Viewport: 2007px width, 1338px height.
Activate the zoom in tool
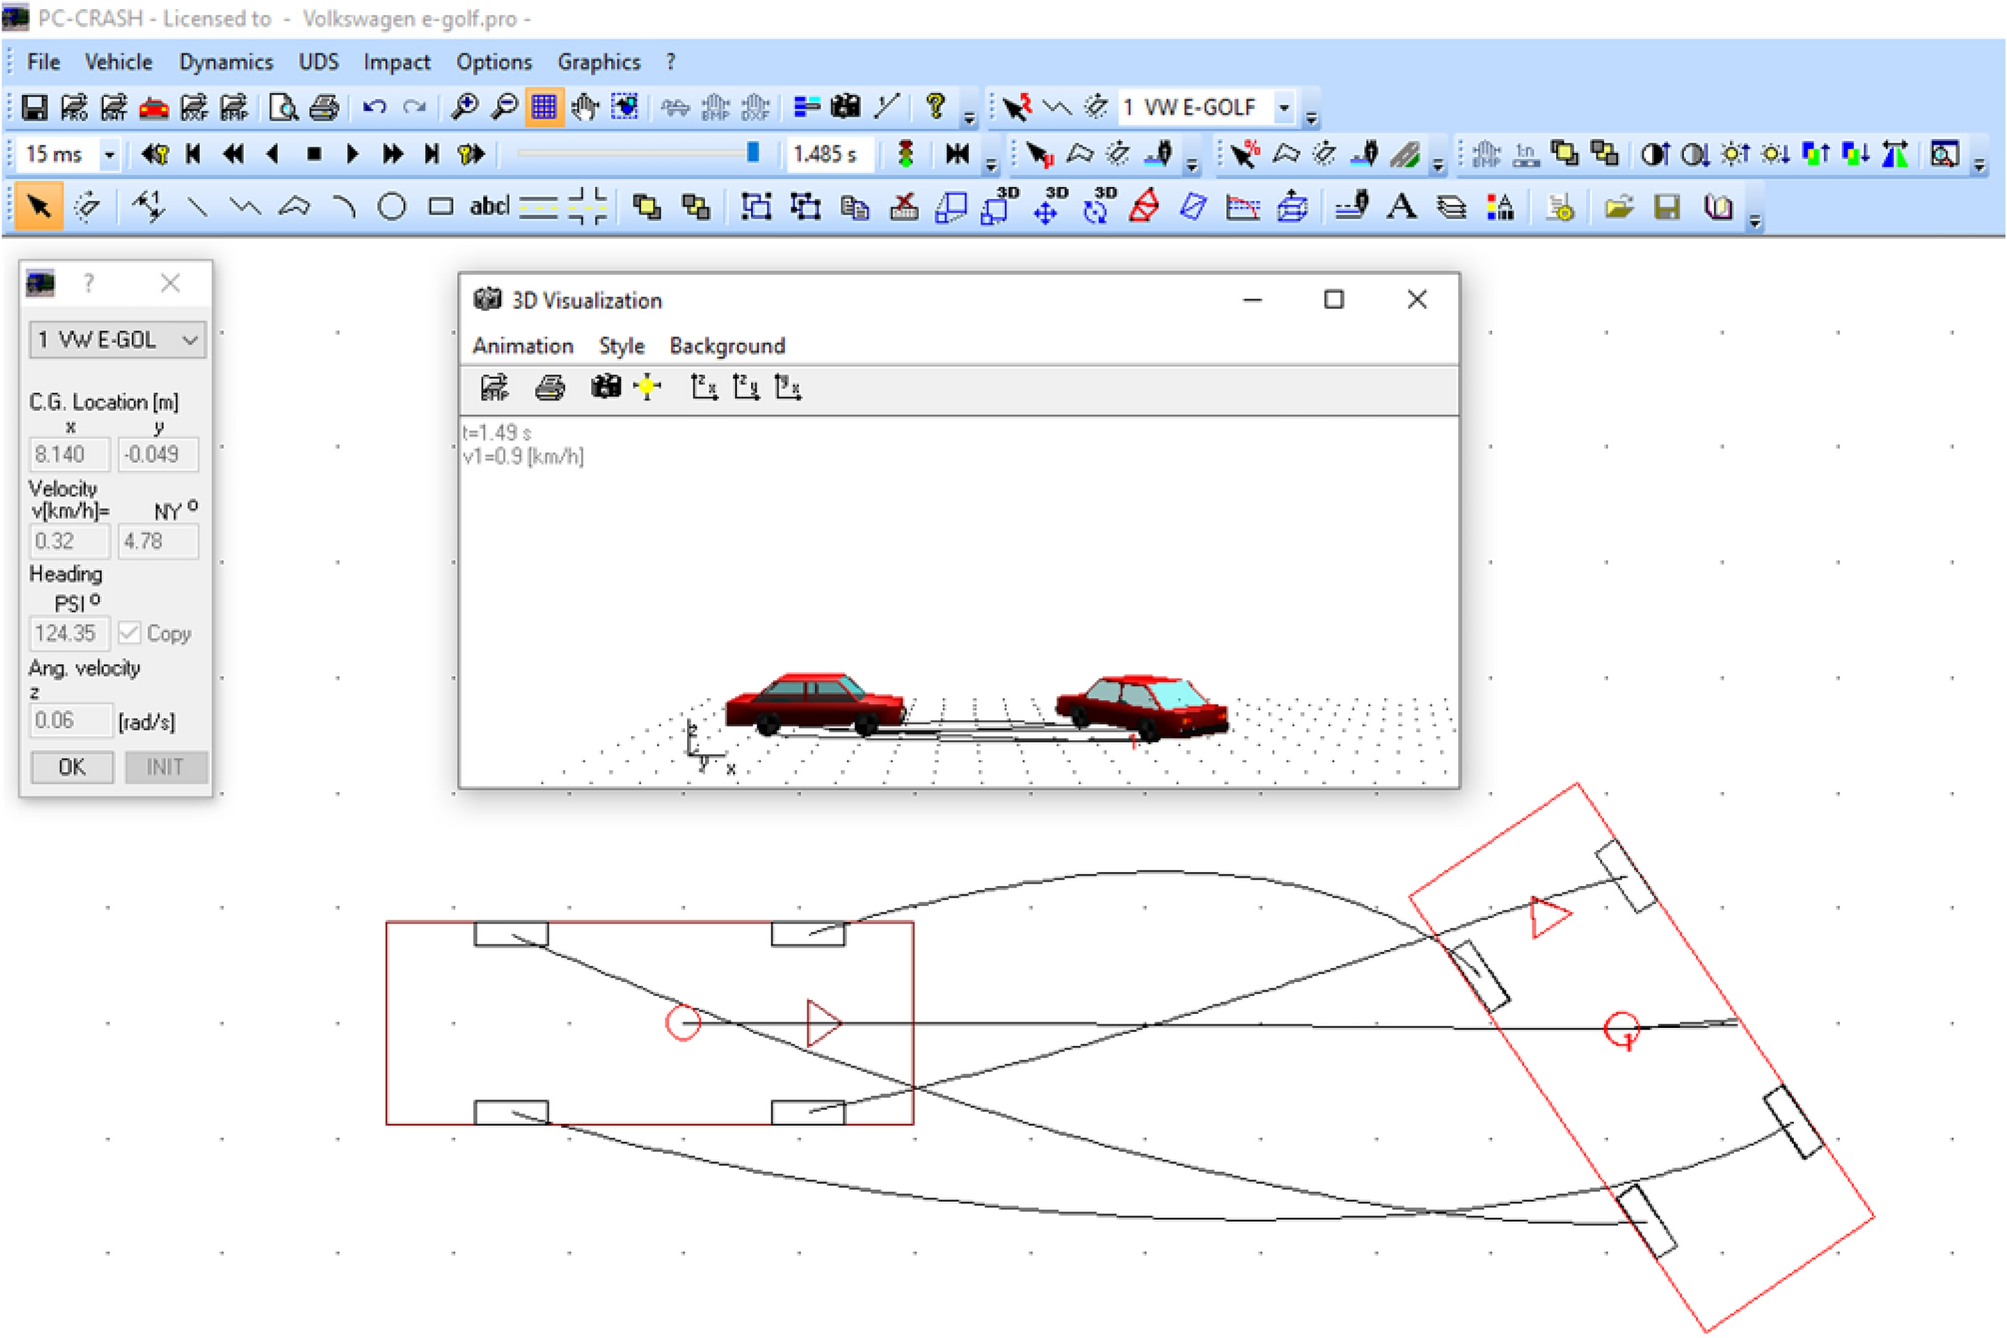tap(465, 106)
